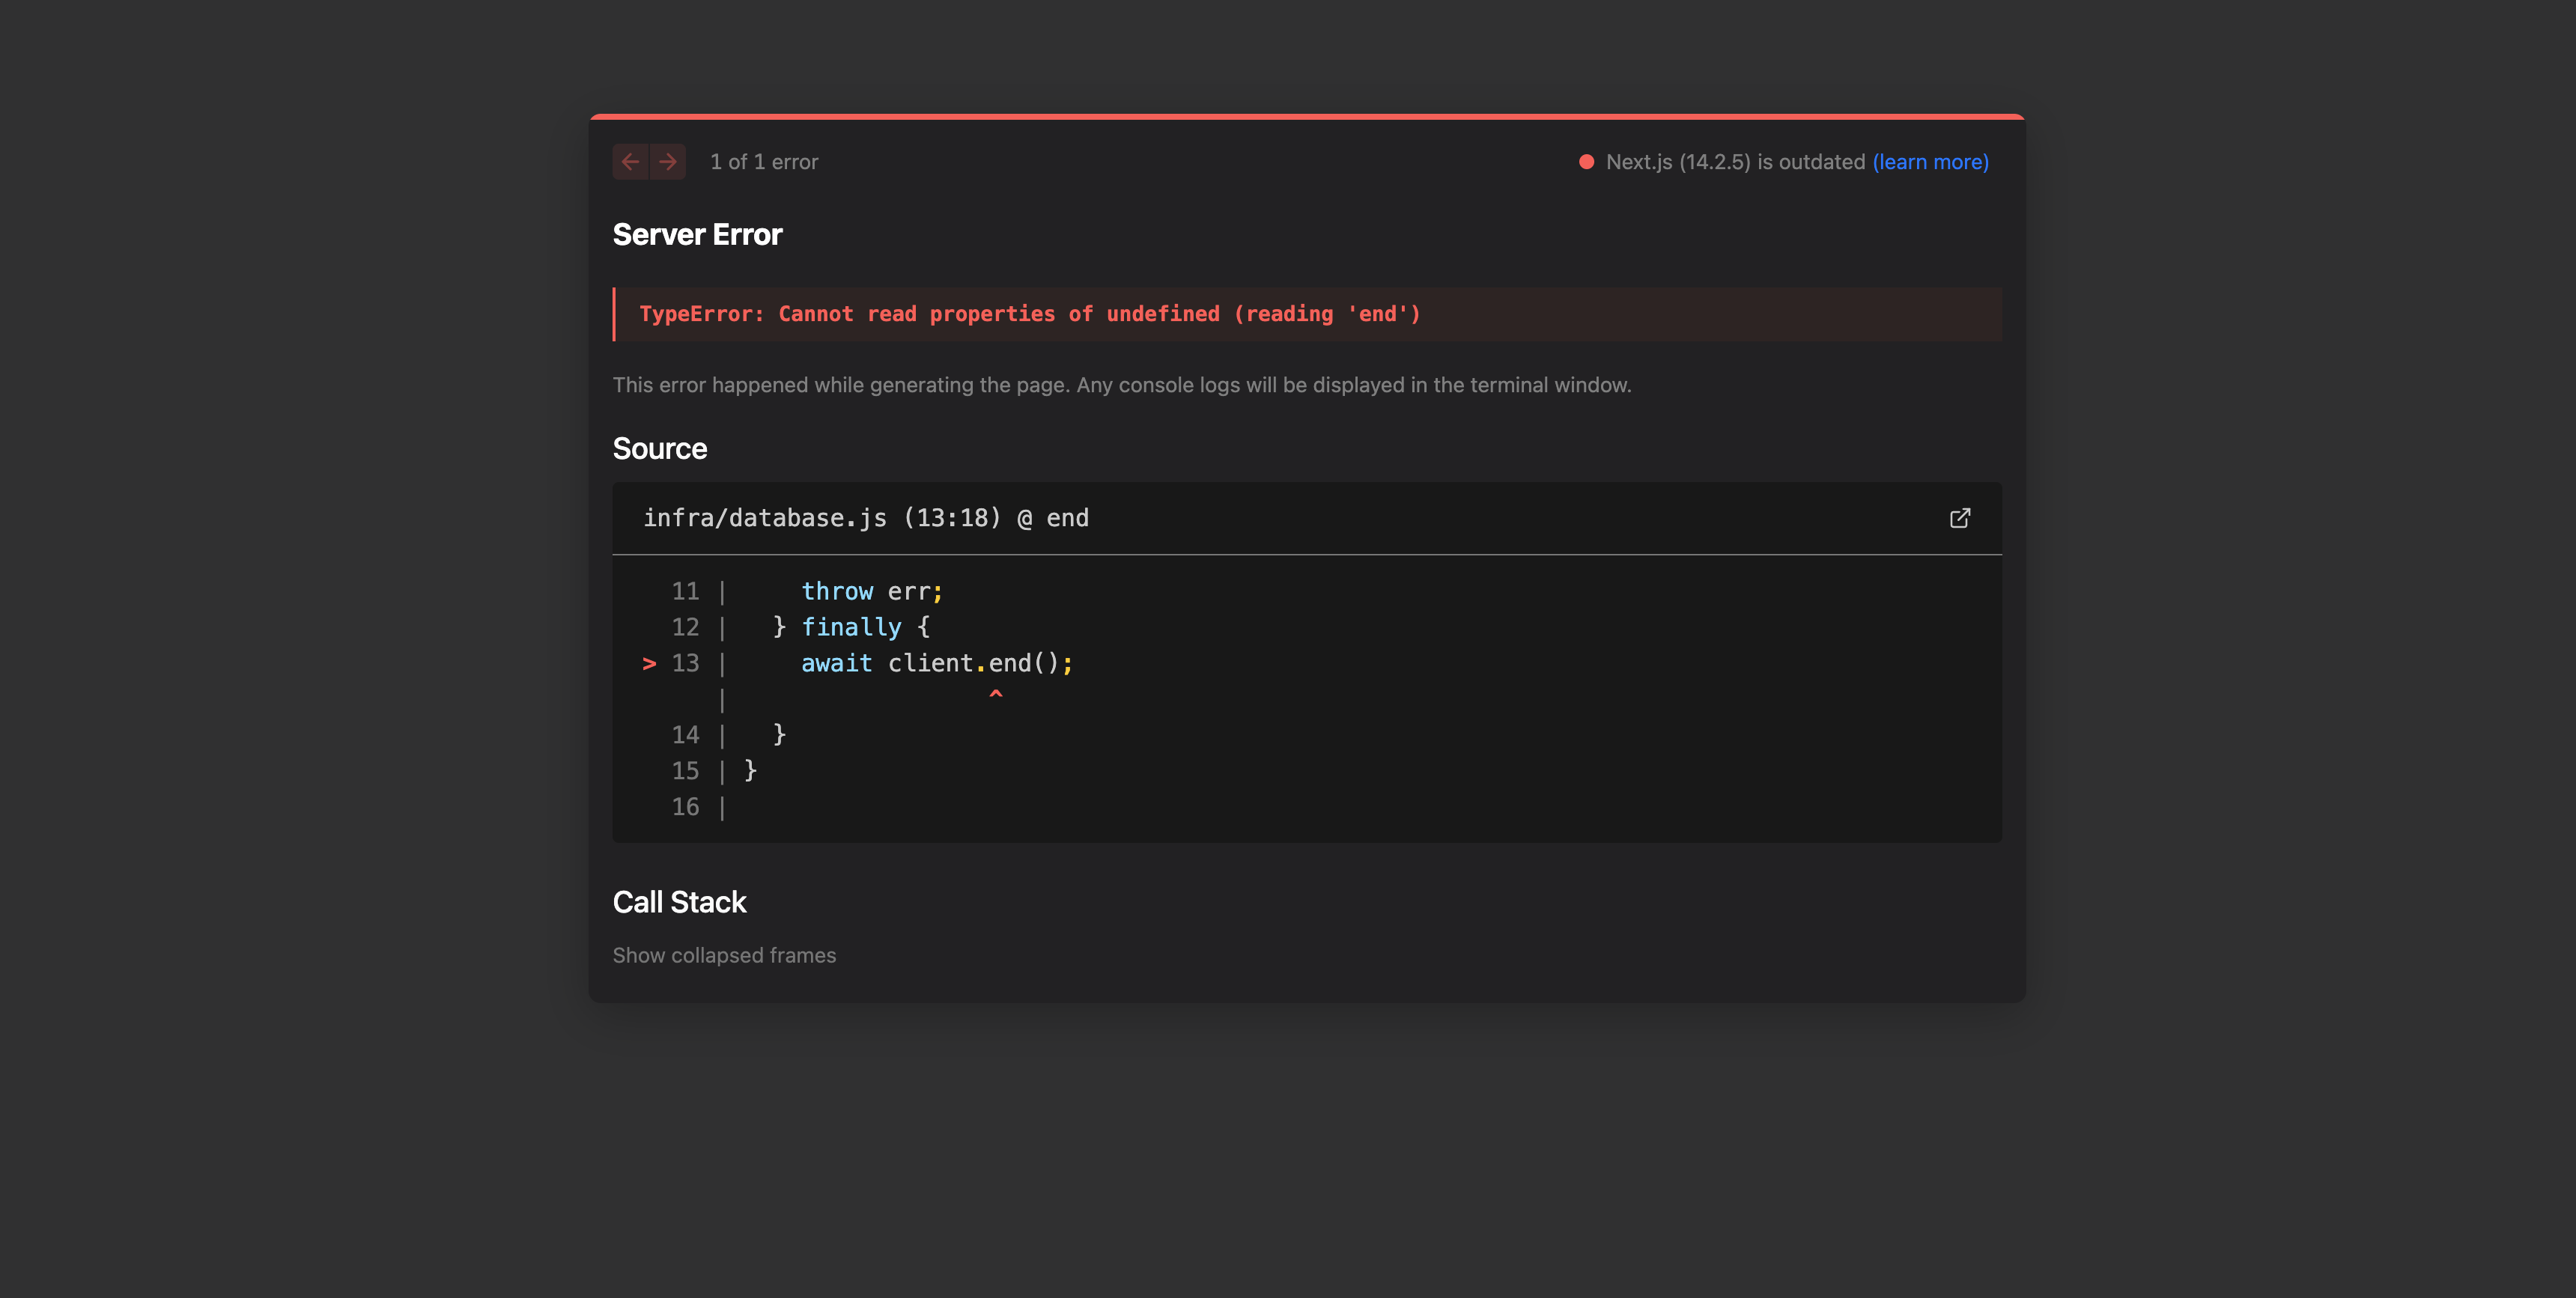This screenshot has width=2576, height=1298.
Task: Click the 'Next.js (14.2.5) is outdated' text
Action: pos(1735,162)
